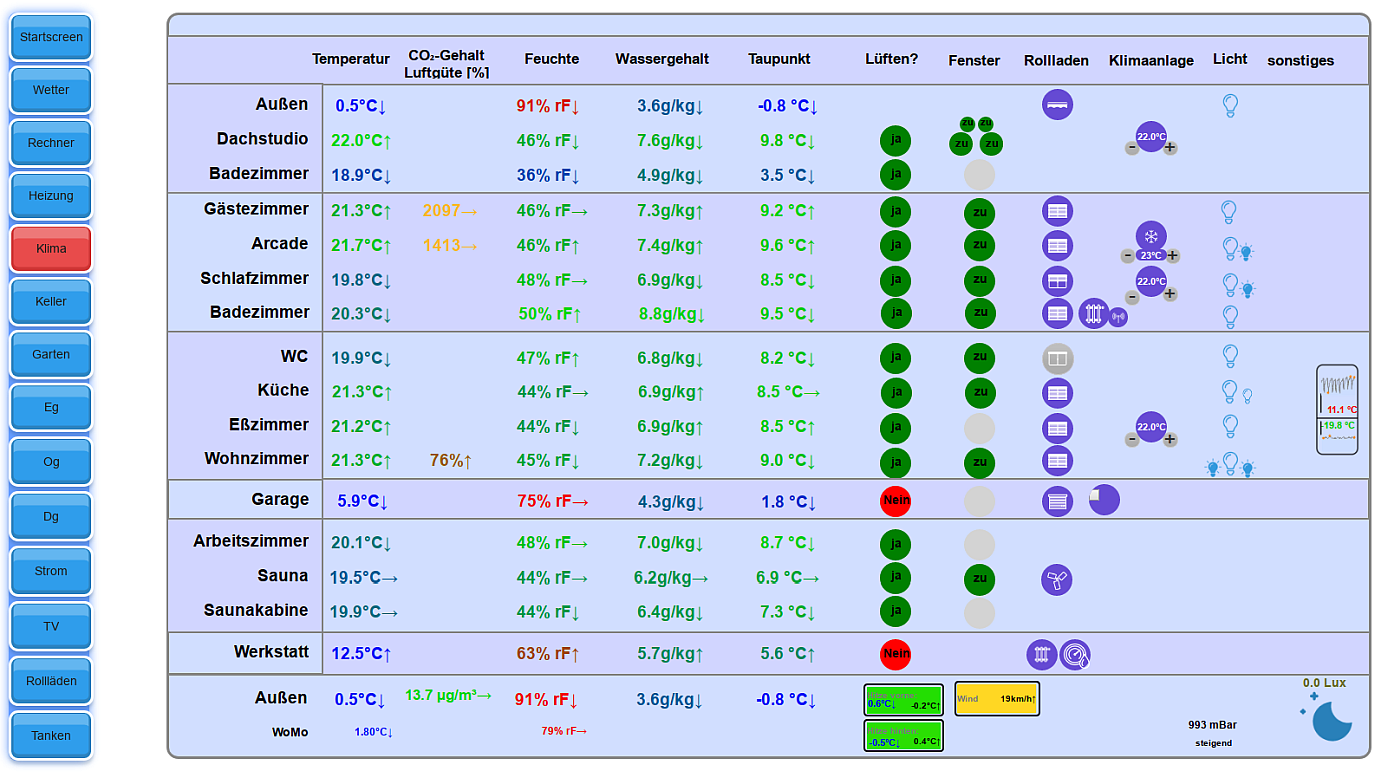
Task: Open the Küche roller shutter control
Action: click(x=1057, y=393)
